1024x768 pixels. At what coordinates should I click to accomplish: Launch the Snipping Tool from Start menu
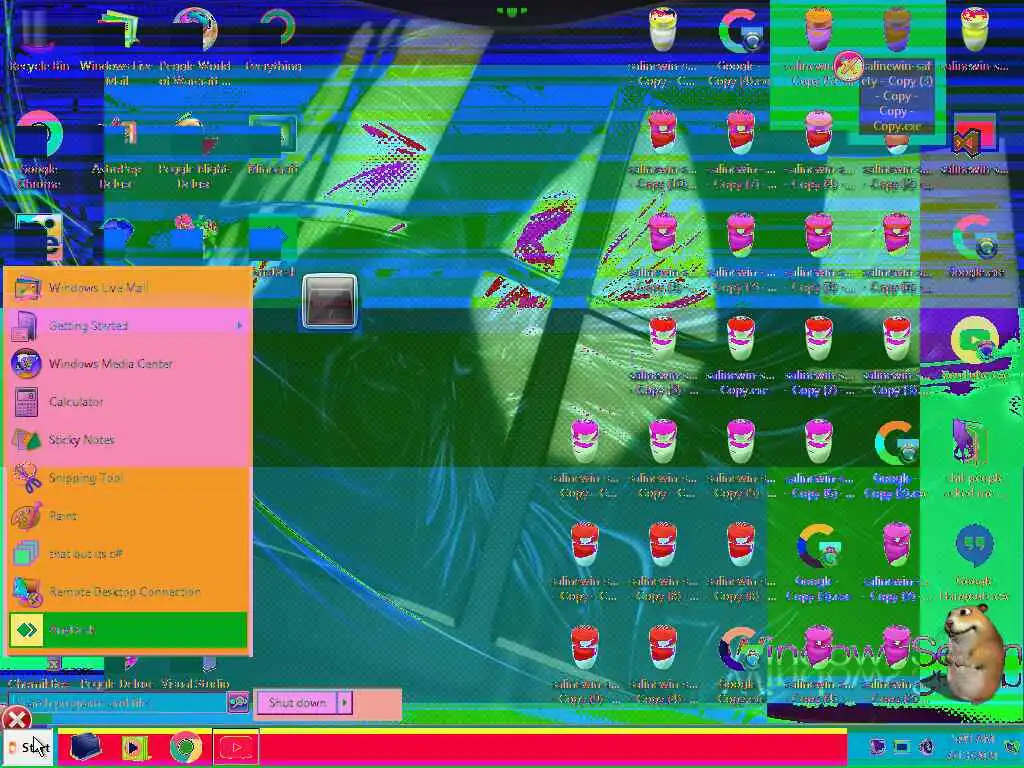click(128, 477)
